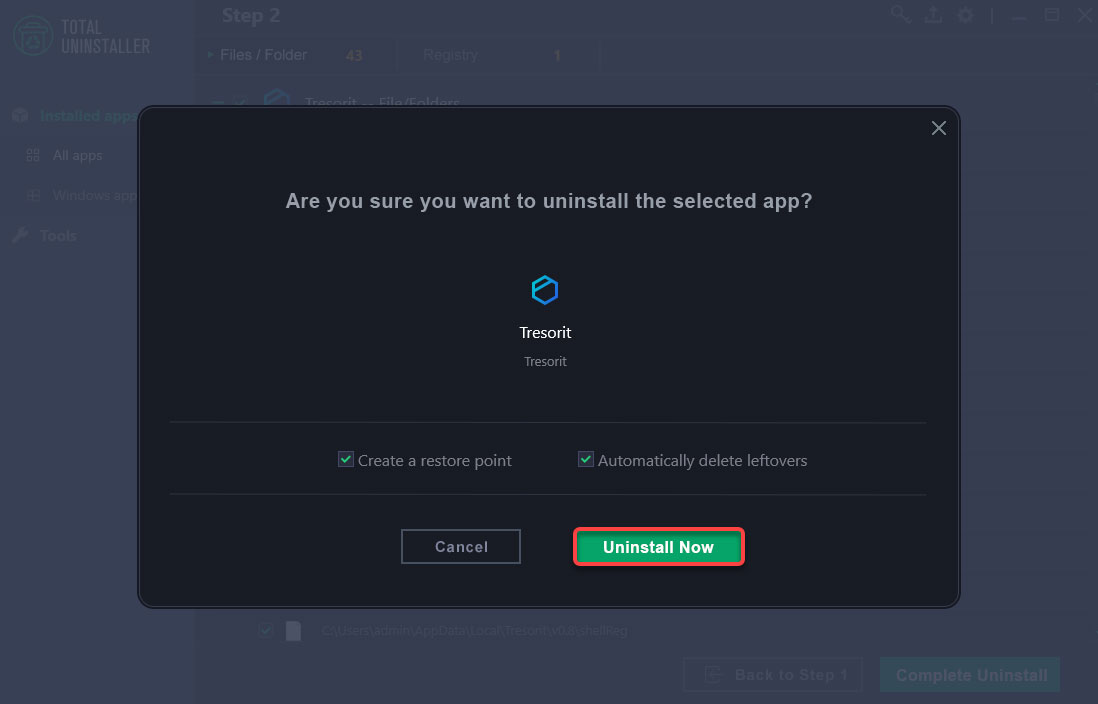
Task: Click the Tools wrench icon
Action: coord(20,235)
